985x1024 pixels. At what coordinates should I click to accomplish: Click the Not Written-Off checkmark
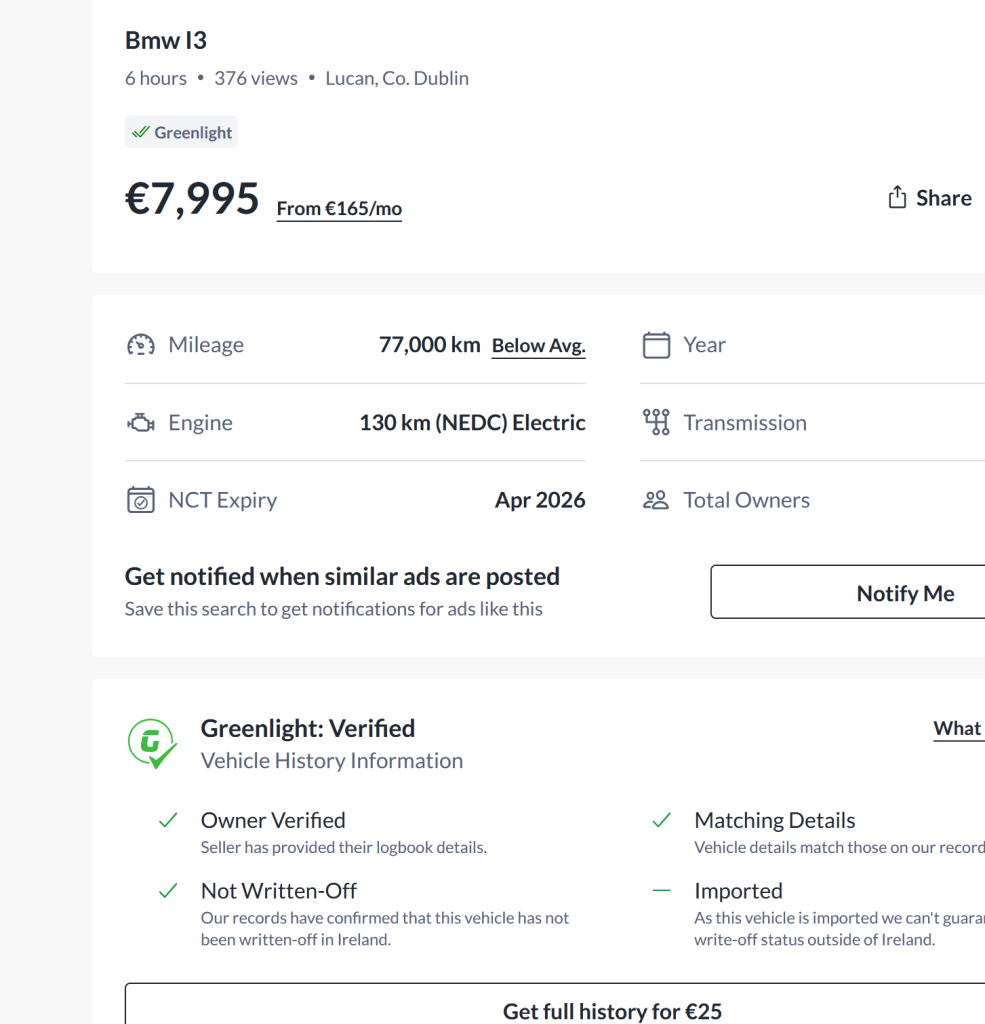[x=168, y=891]
